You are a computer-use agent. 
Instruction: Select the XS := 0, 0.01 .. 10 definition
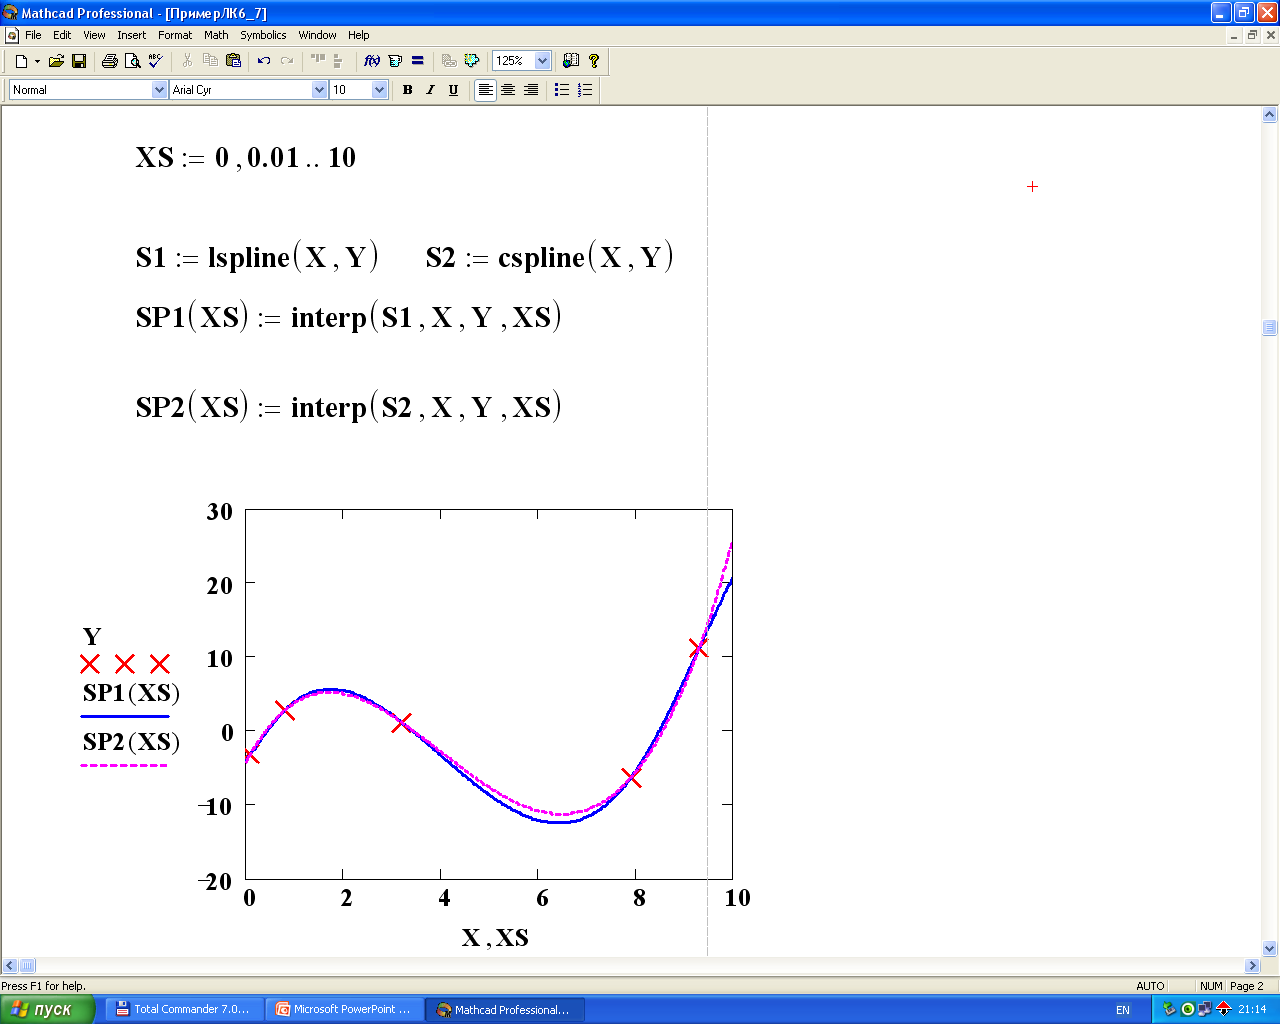246,158
